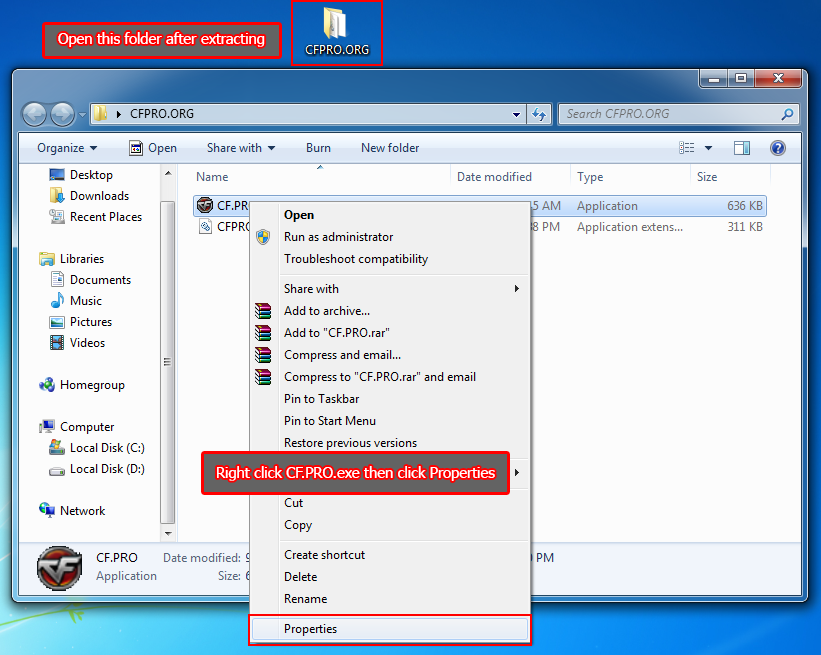Sort by the Size column header
The height and width of the screenshot is (655, 821).
[706, 177]
